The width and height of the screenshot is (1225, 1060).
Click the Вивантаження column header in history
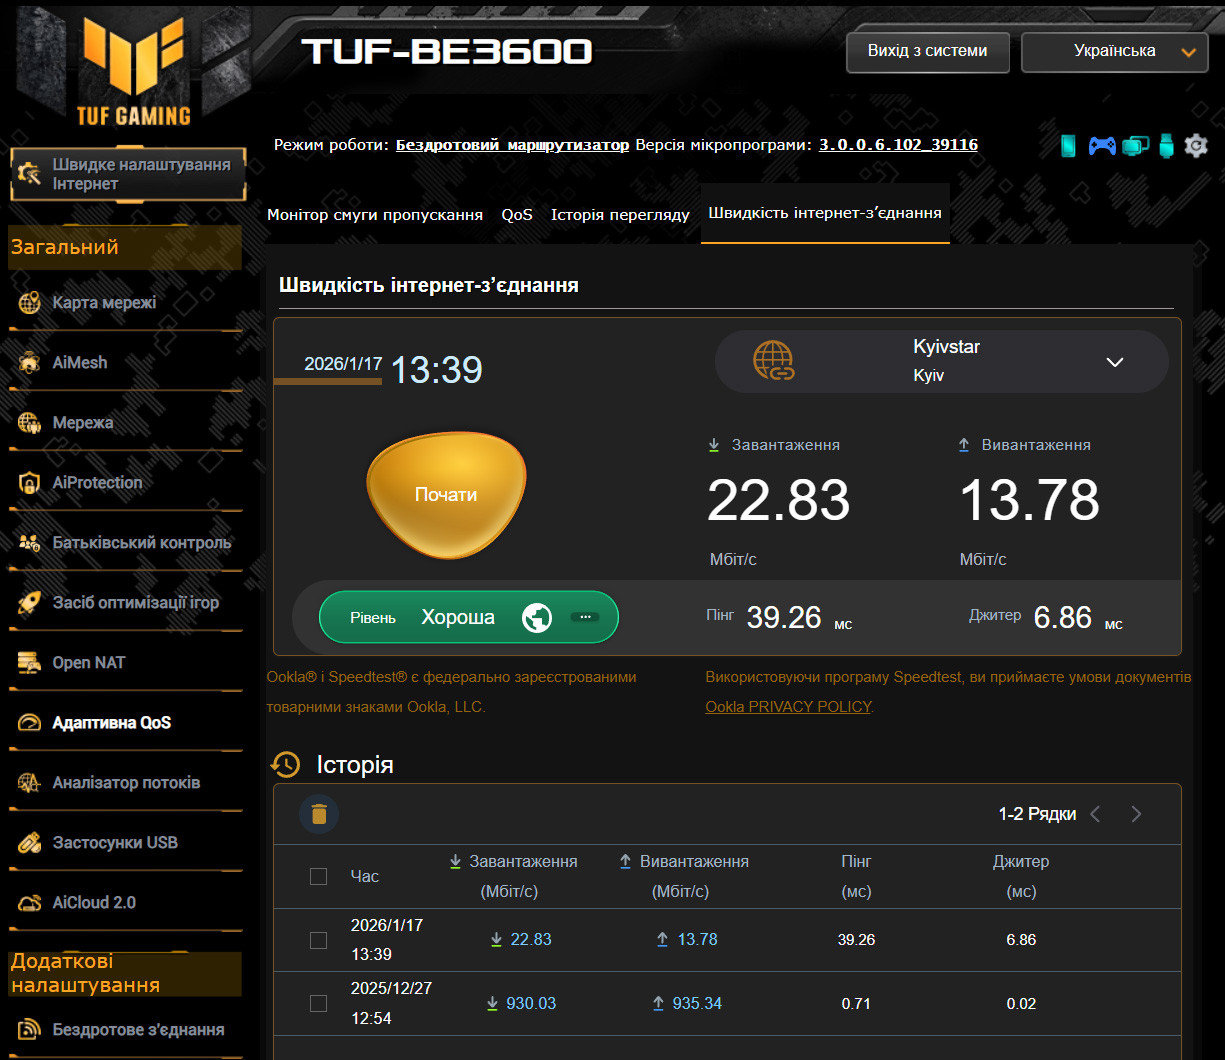point(684,876)
